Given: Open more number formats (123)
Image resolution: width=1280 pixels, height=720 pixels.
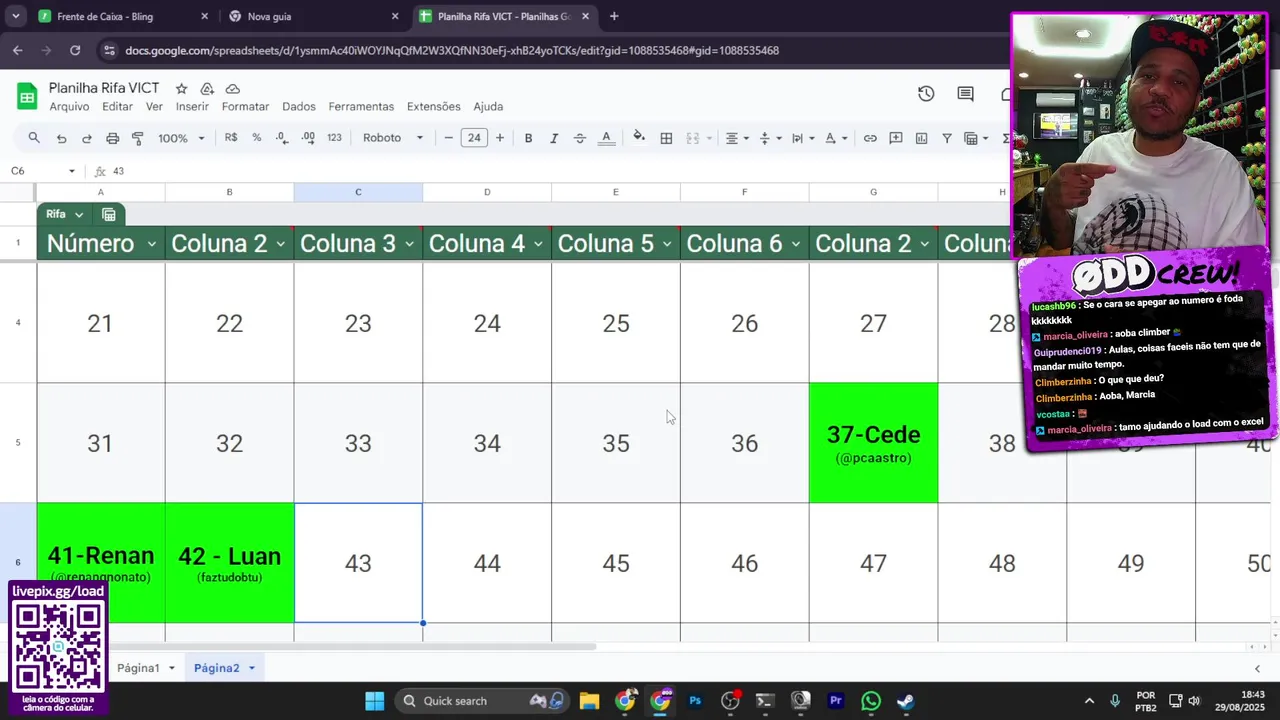Looking at the screenshot, I should [334, 138].
